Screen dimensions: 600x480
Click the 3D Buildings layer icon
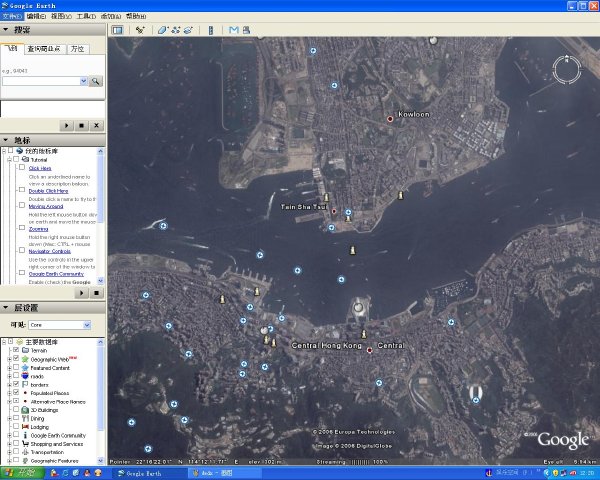click(25, 410)
